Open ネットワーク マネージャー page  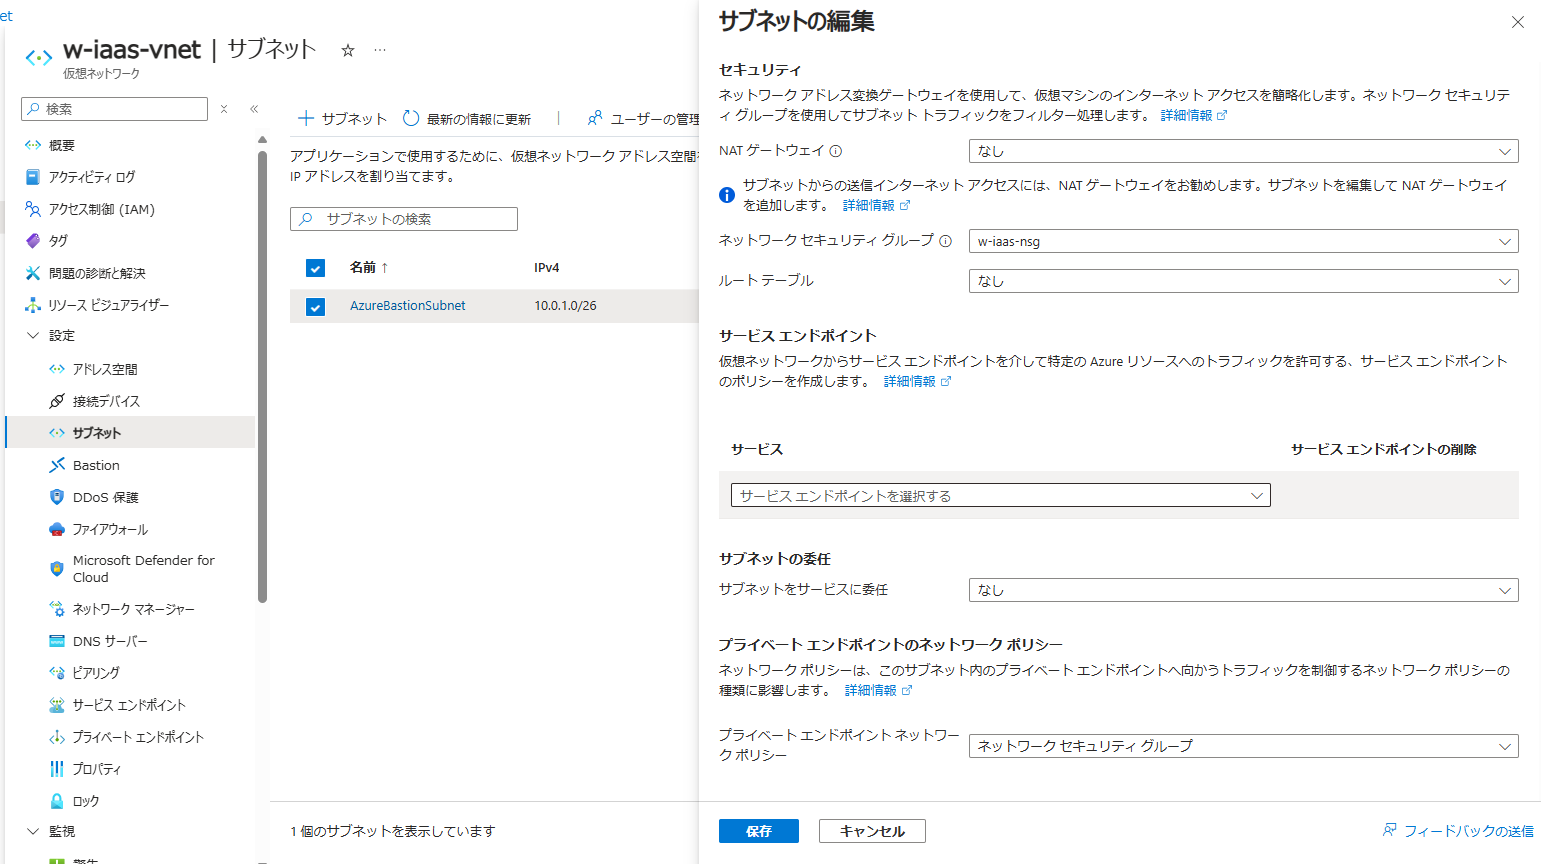click(133, 609)
